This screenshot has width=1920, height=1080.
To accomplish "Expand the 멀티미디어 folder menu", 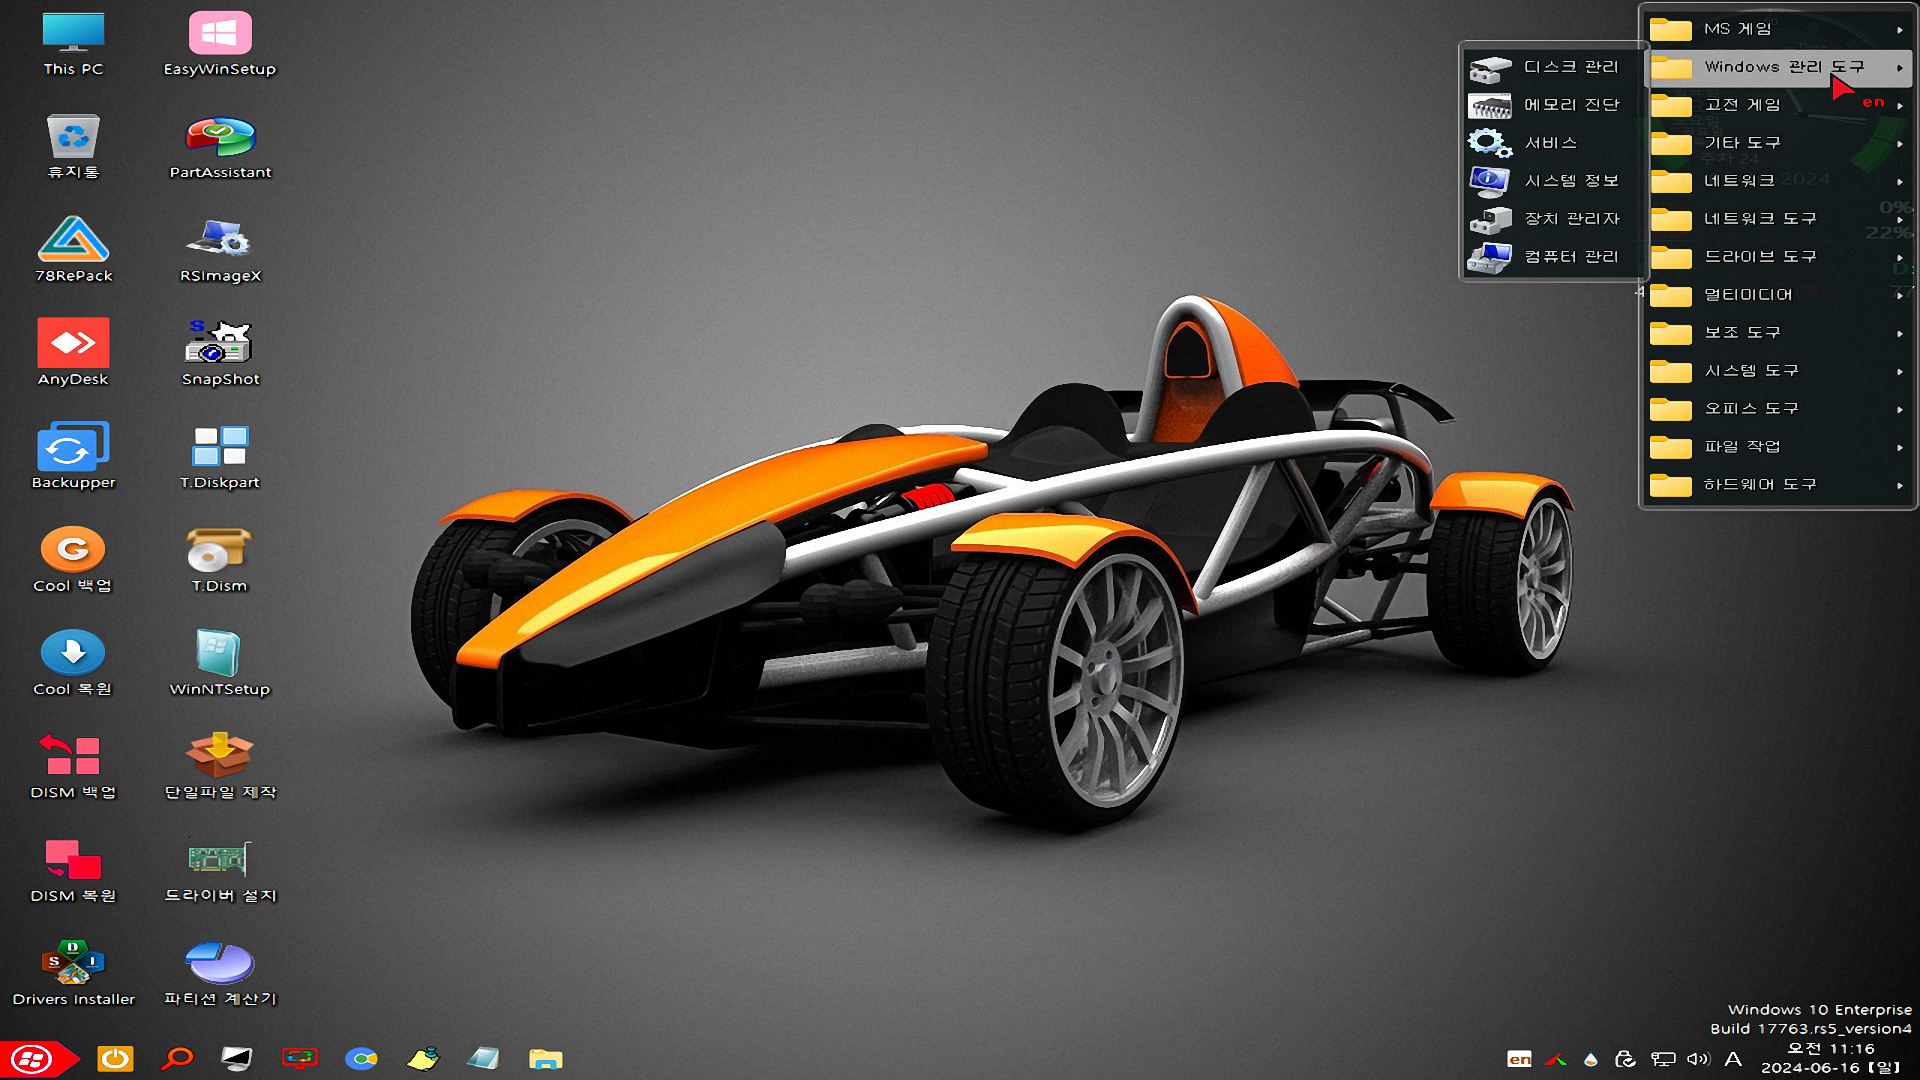I will [1778, 295].
